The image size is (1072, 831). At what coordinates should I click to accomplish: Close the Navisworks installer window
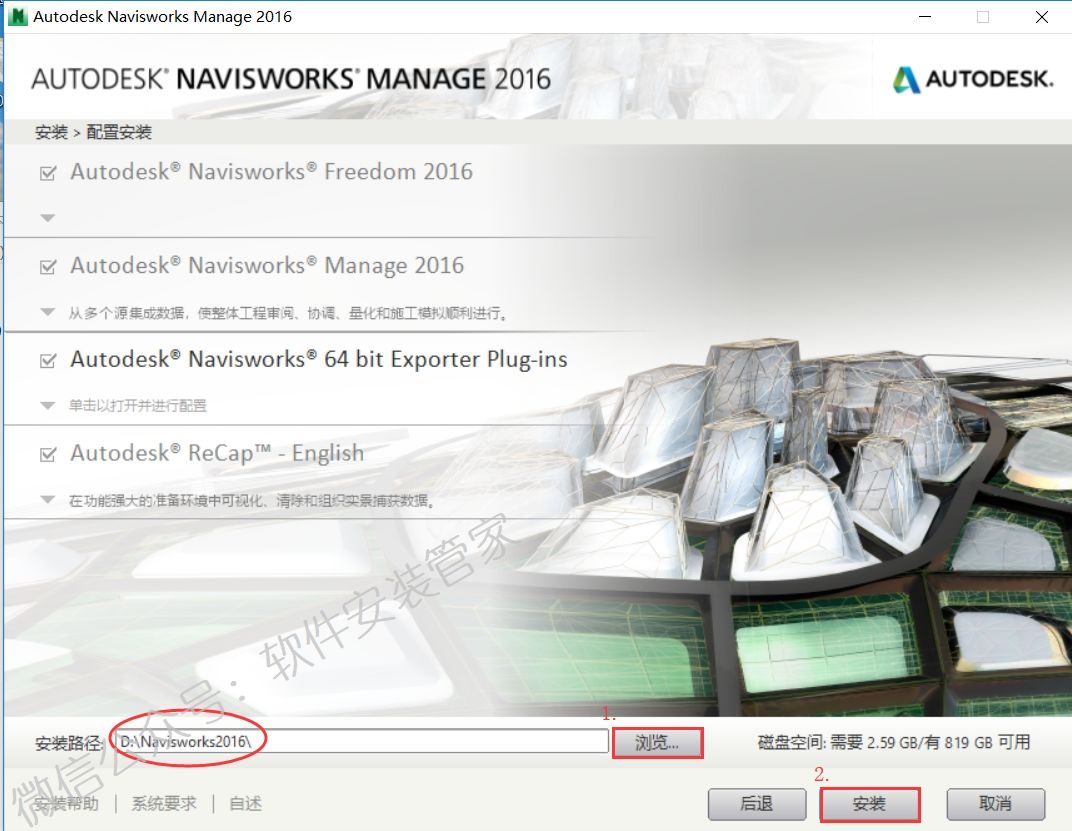coord(1041,17)
